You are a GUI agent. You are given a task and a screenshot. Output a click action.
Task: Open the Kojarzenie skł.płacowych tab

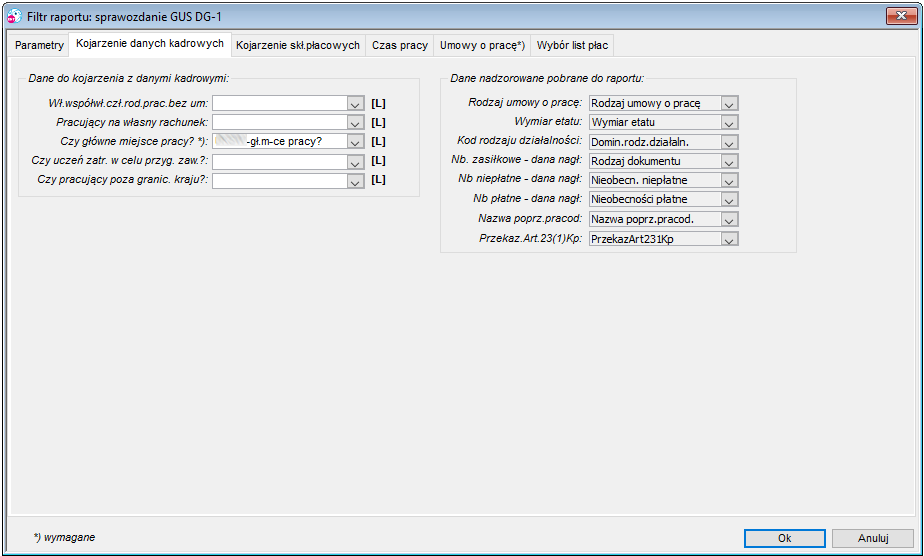pos(298,45)
